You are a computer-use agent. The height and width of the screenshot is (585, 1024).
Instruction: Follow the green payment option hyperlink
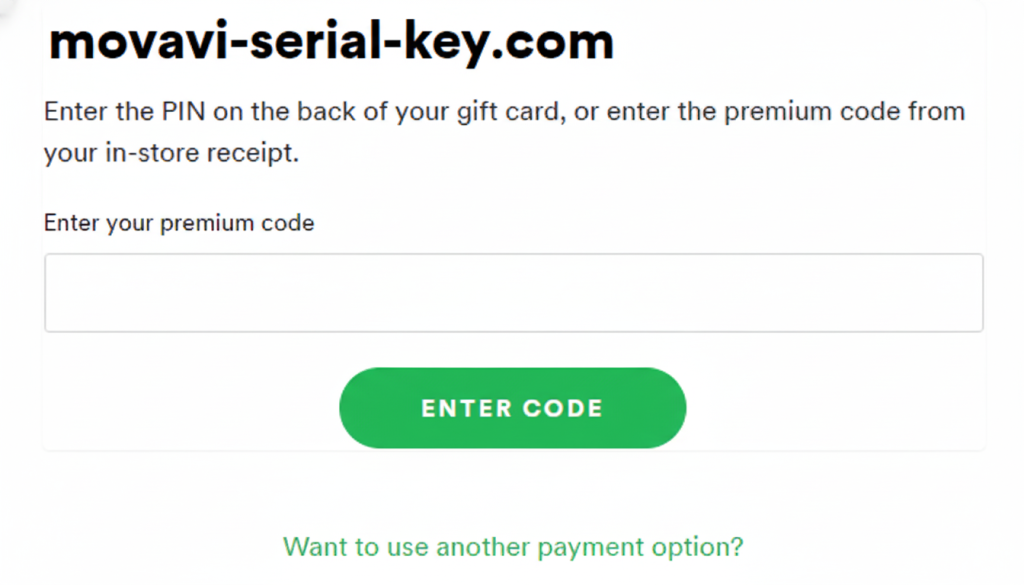tap(512, 547)
